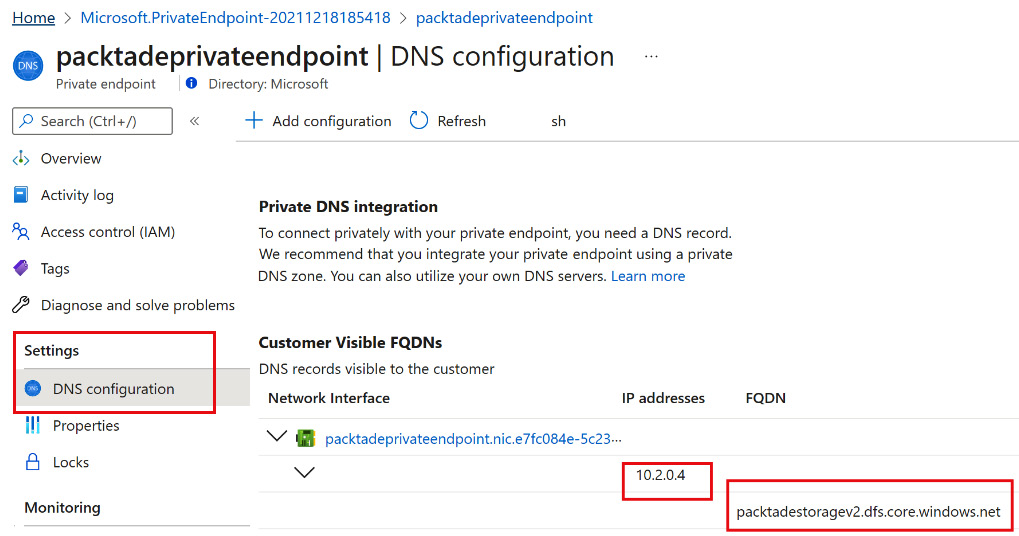Click the Diagnose and solve problems wrench icon
The width and height of the screenshot is (1019, 536).
20,305
